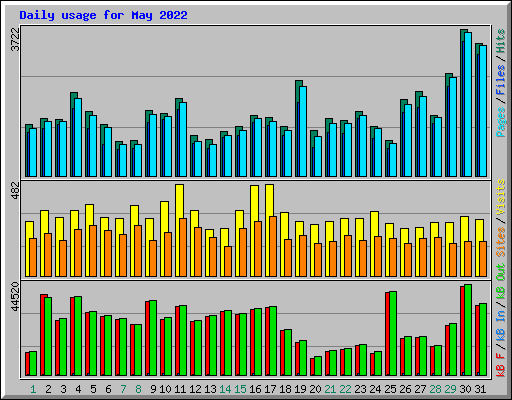Click day label 7 on the x-axis
The image size is (512, 400).
click(x=123, y=389)
